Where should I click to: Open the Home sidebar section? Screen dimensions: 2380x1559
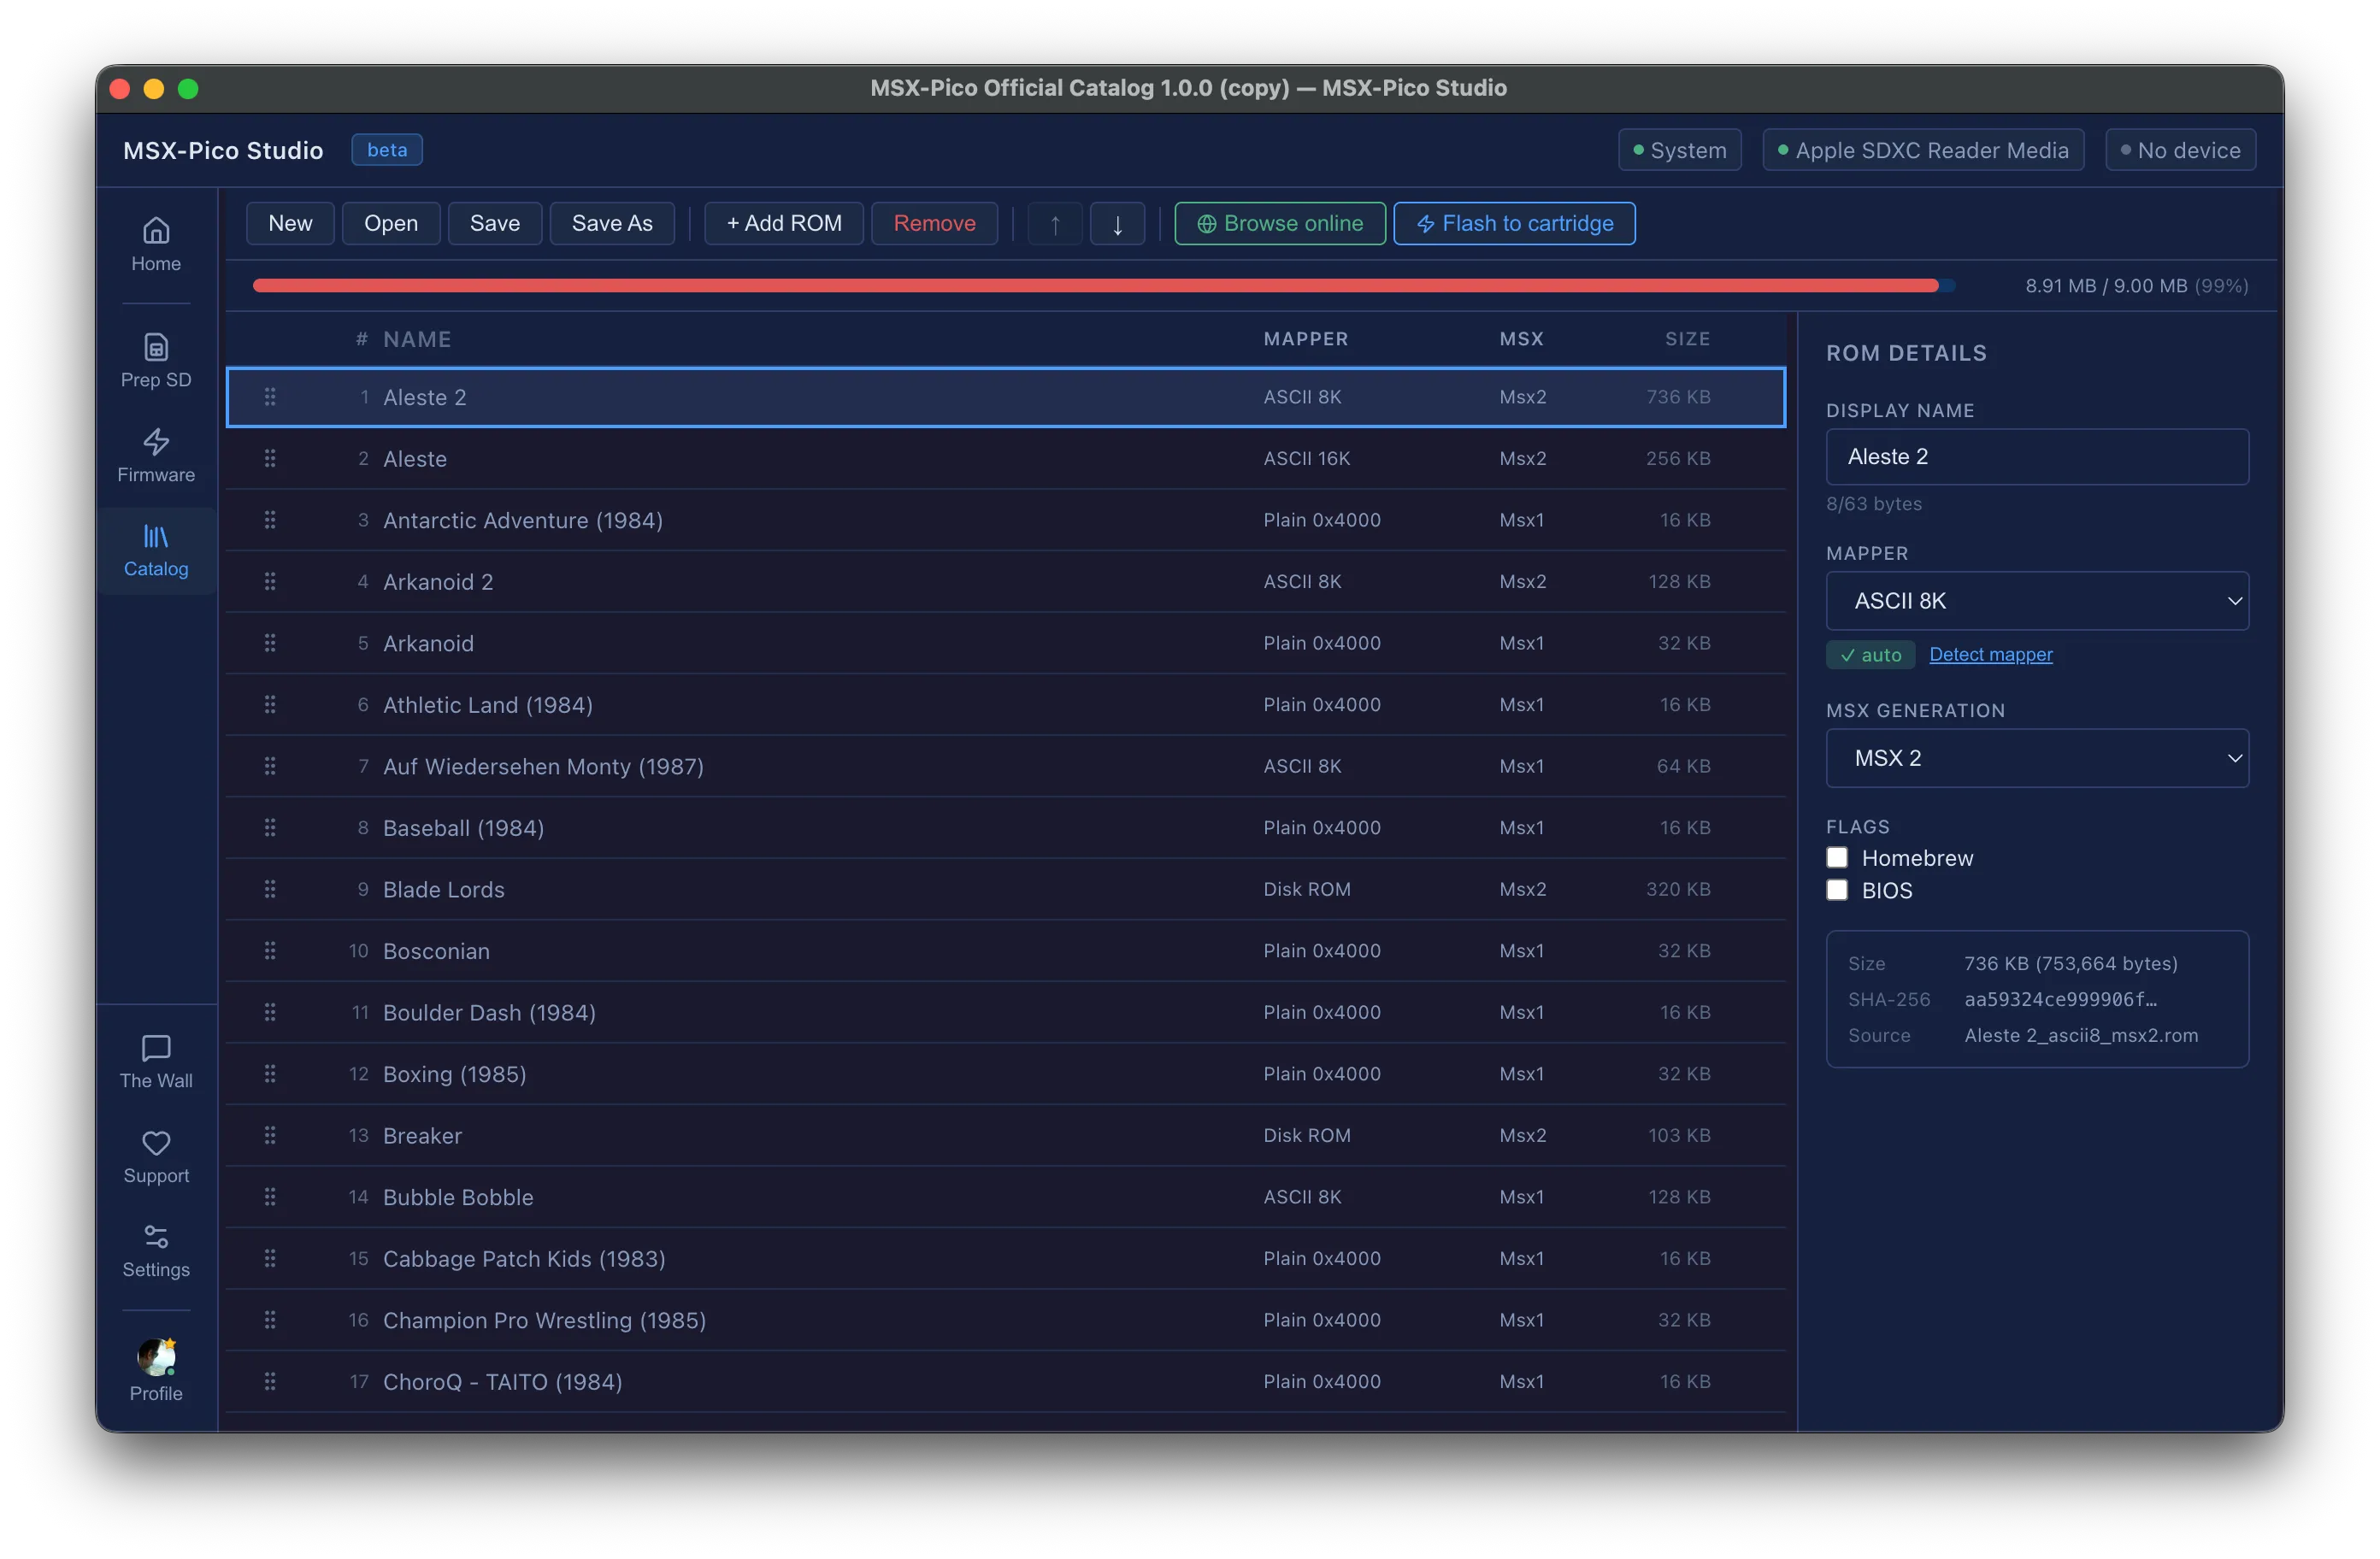click(156, 244)
